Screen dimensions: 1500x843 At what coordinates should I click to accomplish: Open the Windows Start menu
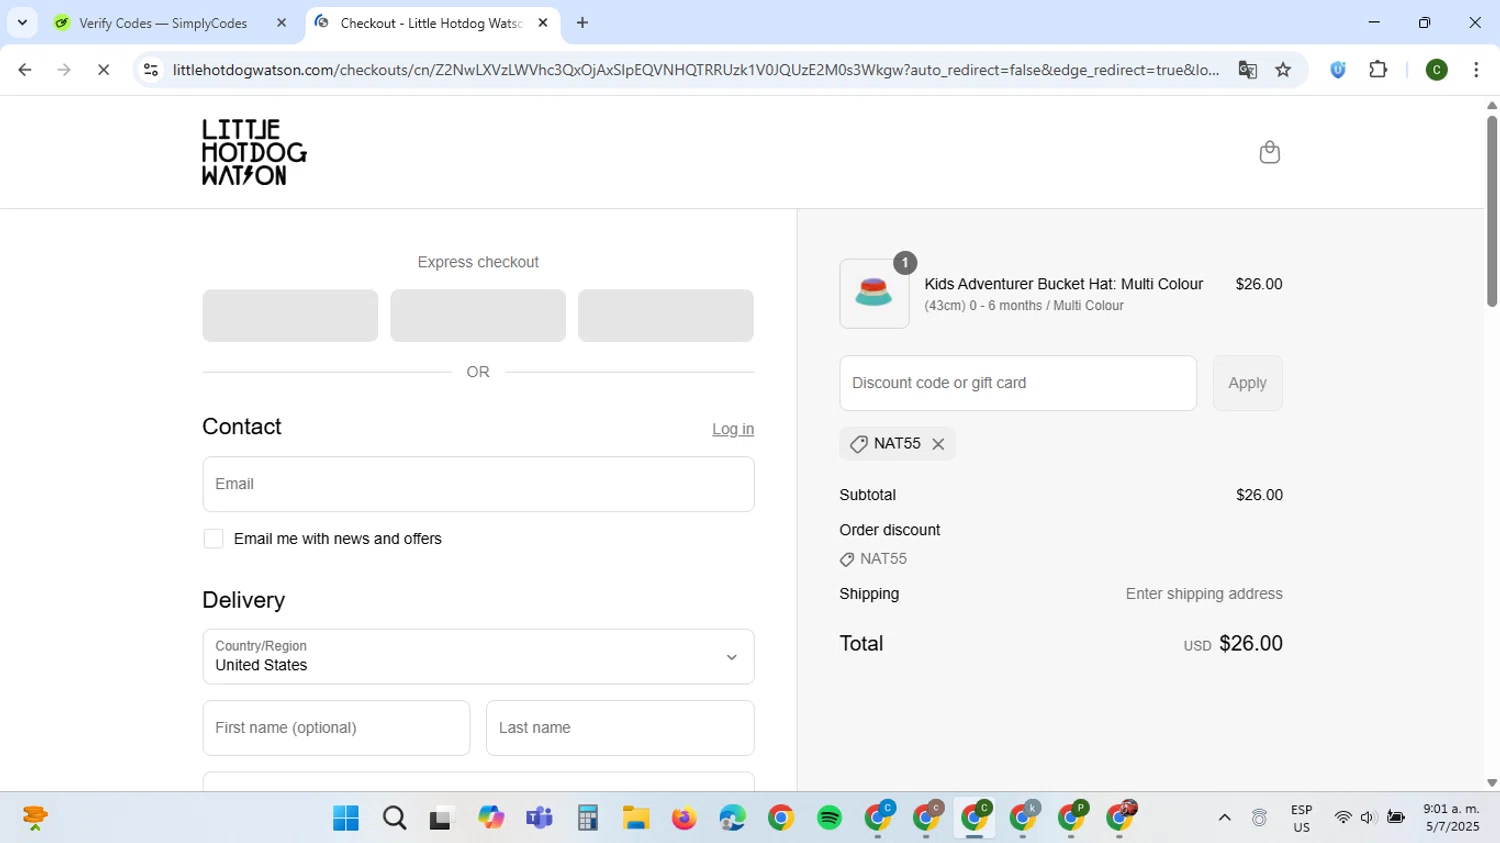[346, 818]
